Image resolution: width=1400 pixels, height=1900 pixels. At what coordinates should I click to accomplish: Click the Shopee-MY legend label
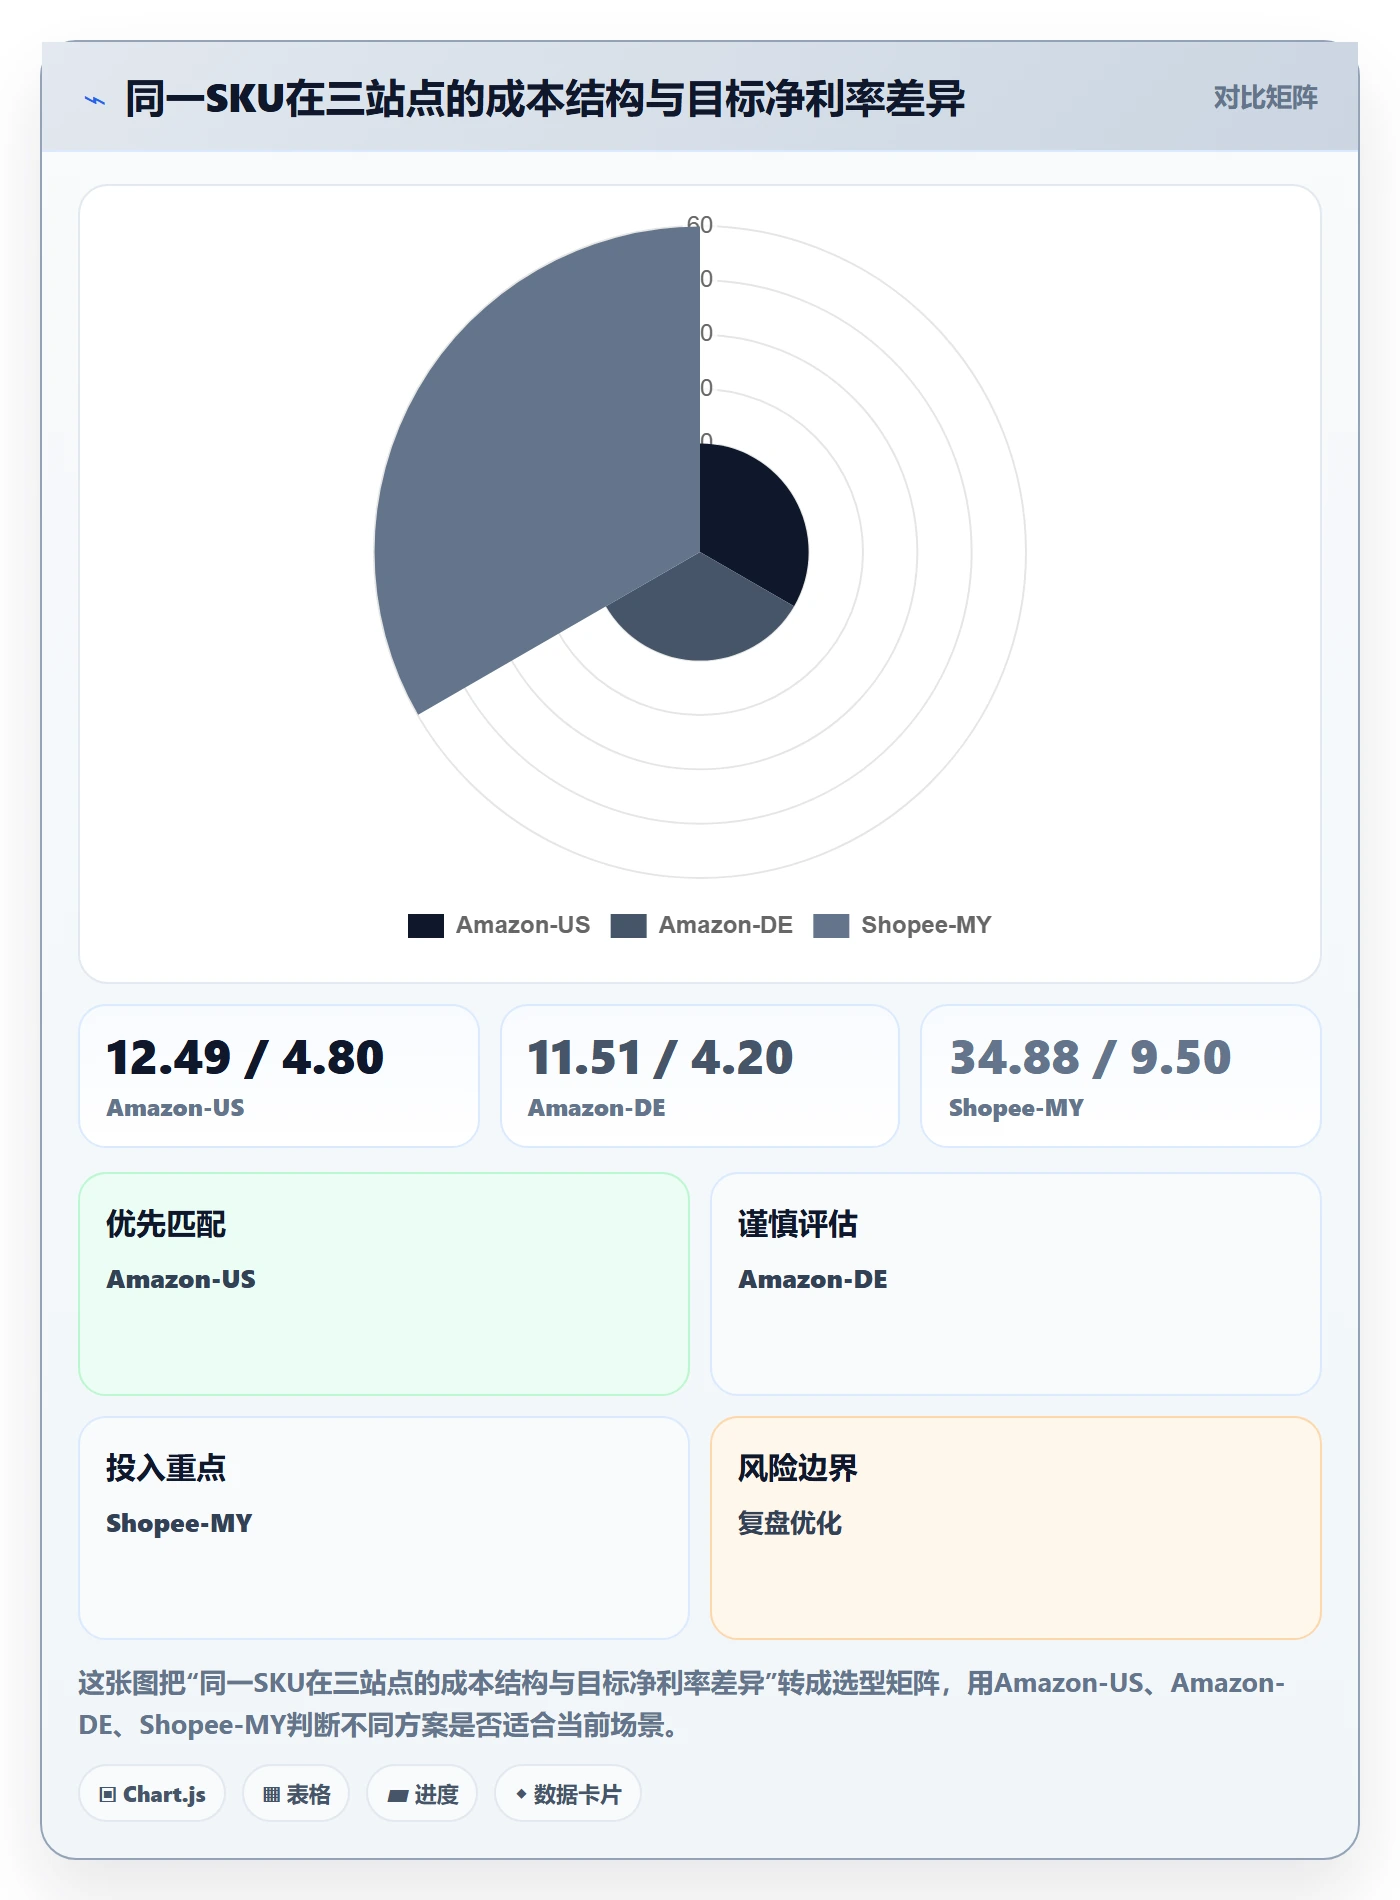click(926, 925)
